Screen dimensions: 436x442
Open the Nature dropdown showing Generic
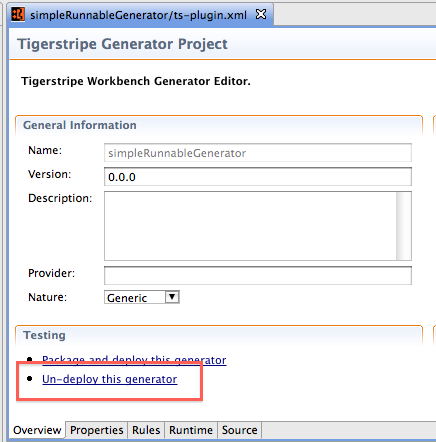142,297
